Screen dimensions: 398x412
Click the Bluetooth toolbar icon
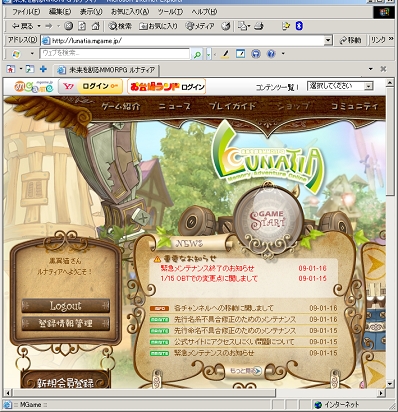(299, 26)
